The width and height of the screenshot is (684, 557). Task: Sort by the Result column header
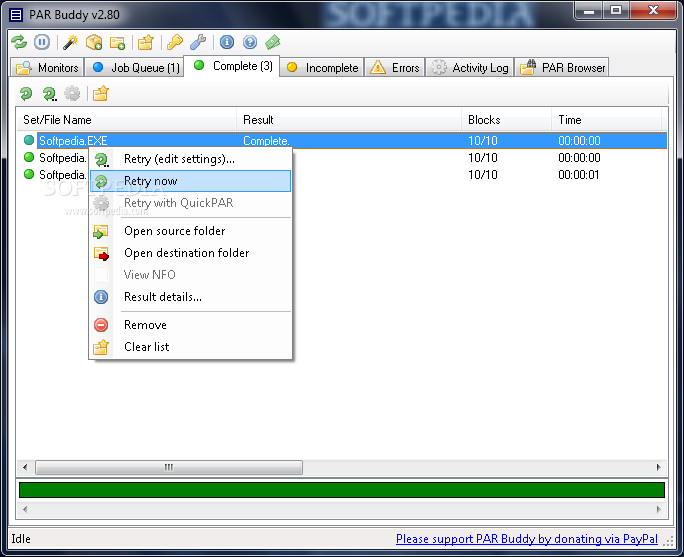[349, 120]
